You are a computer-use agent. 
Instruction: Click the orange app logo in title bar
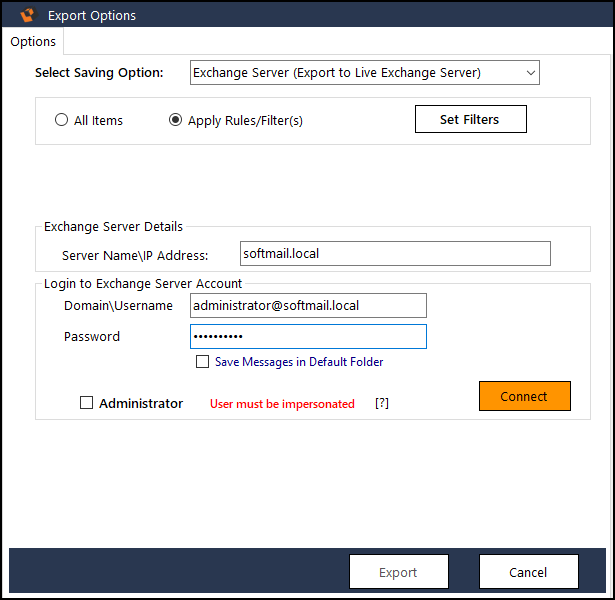(28, 15)
